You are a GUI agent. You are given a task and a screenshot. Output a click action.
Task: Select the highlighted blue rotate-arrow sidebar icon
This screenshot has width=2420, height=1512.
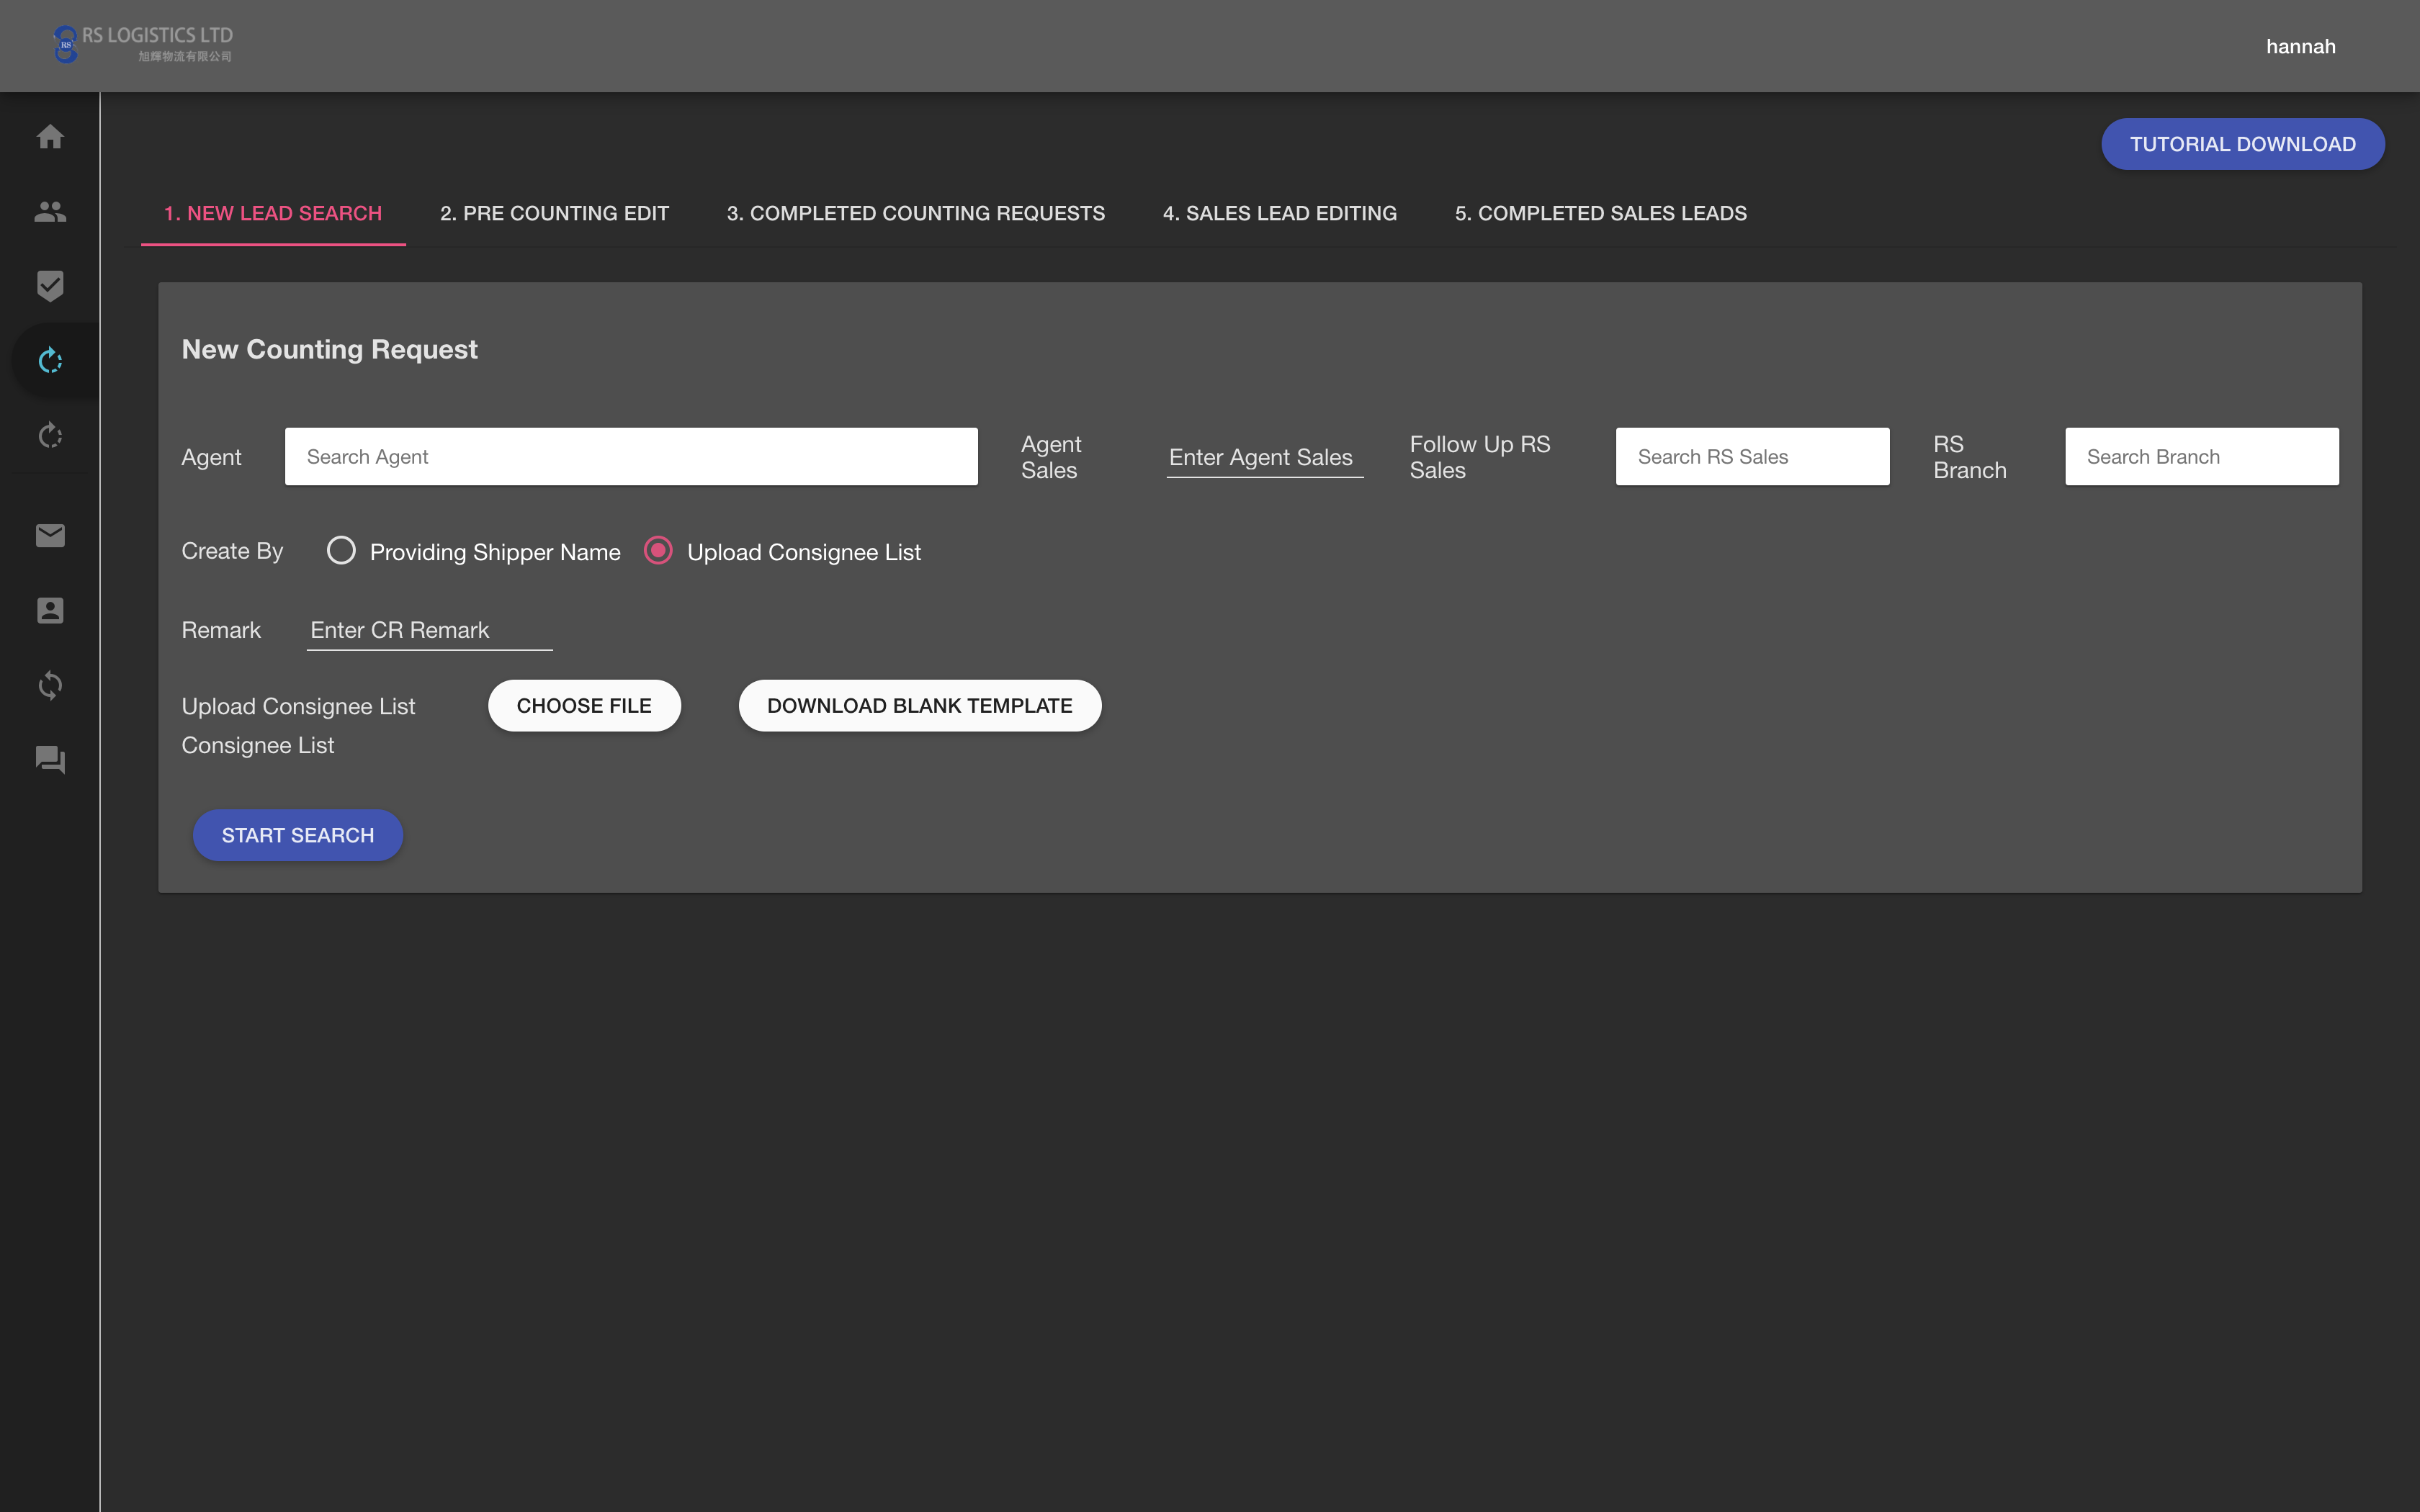tap(50, 361)
